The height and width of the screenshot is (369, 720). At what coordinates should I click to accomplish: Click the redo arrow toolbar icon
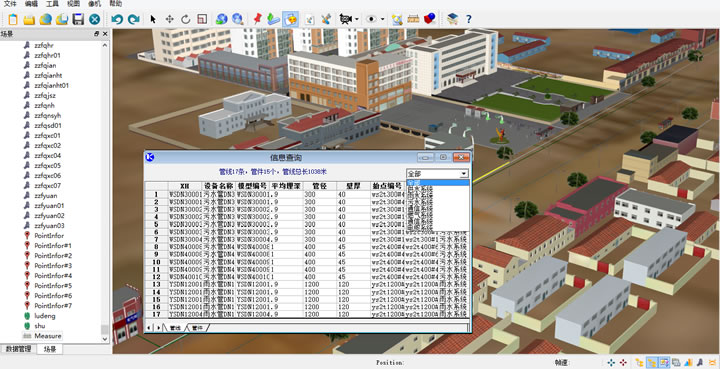tap(134, 19)
